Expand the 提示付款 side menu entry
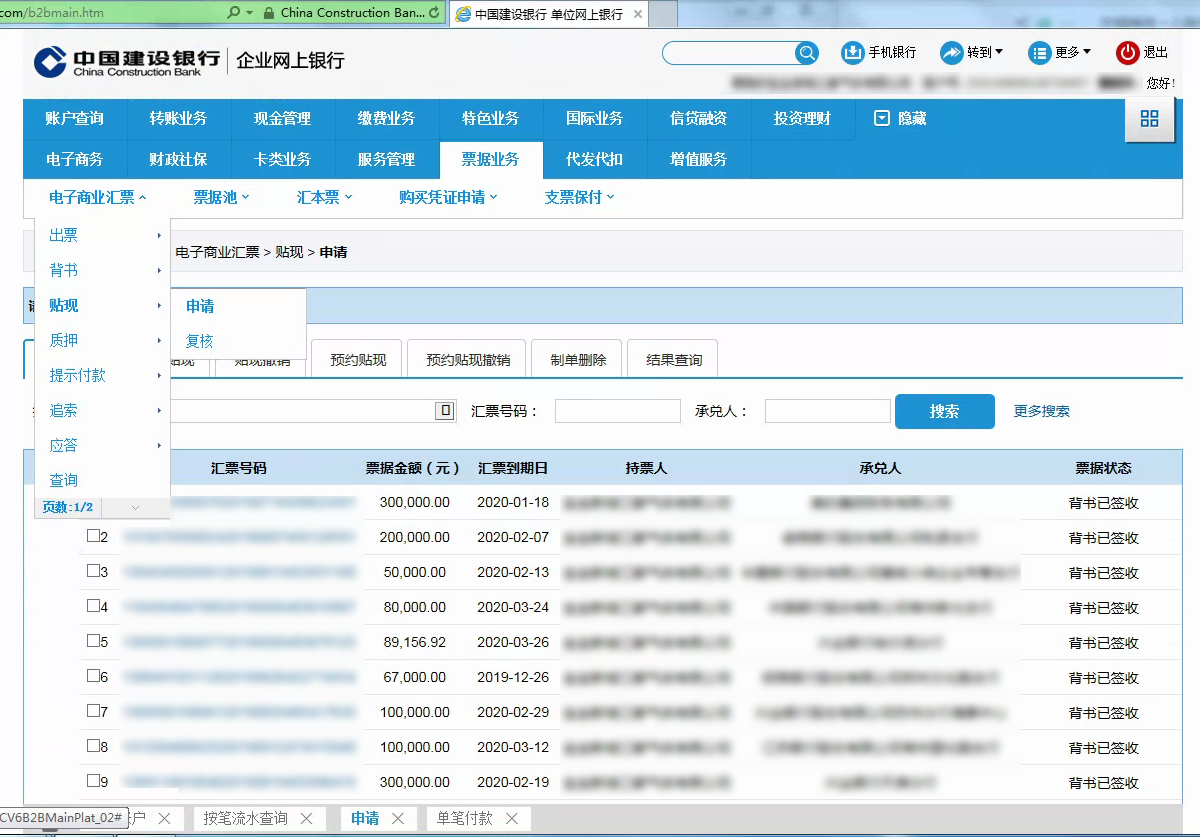Viewport: 1200px width, 837px height. point(103,376)
